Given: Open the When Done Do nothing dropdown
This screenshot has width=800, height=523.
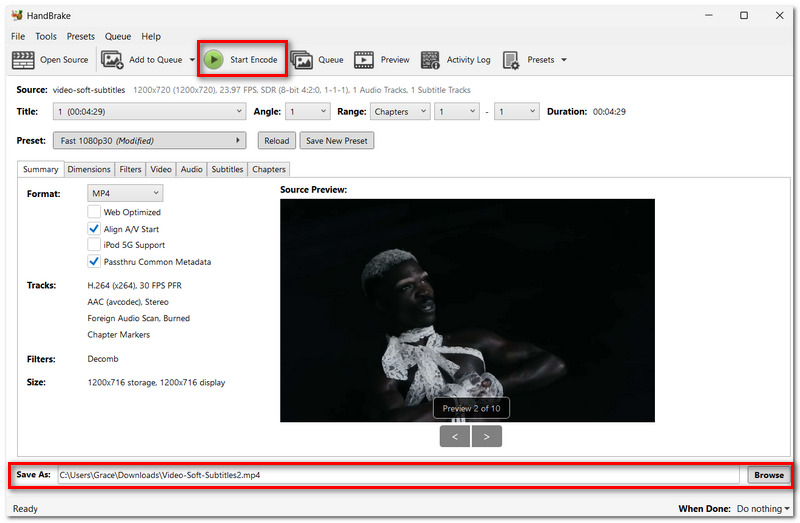Looking at the screenshot, I should pyautogui.click(x=763, y=509).
